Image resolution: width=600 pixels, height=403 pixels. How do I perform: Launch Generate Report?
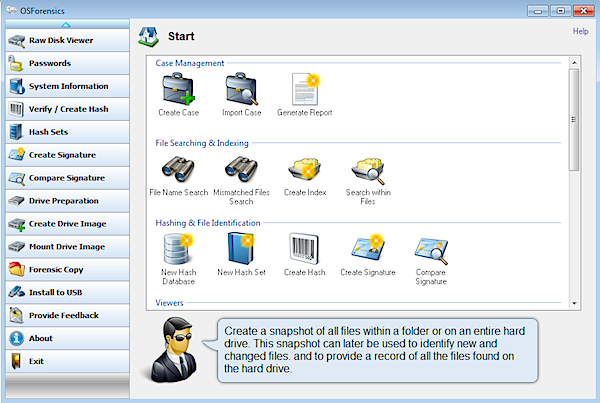point(305,91)
